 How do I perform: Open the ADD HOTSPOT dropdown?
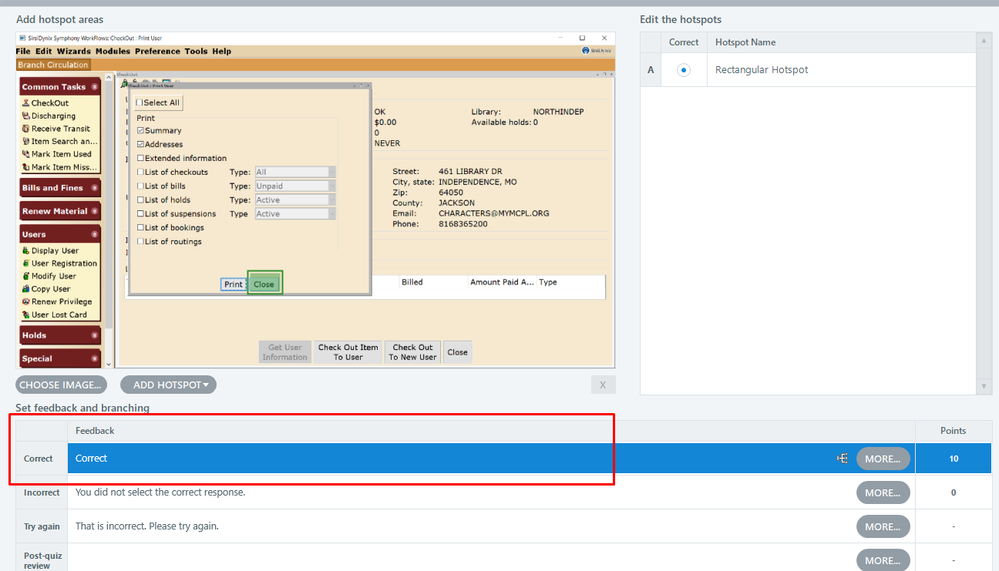coord(168,385)
